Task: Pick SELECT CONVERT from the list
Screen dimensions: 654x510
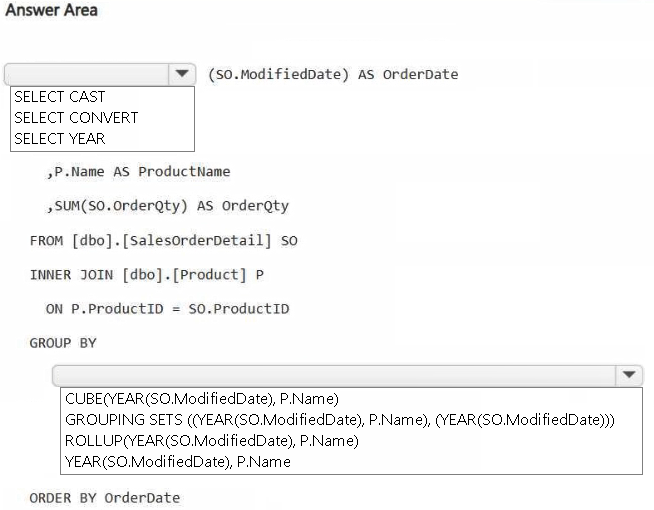Action: tap(76, 117)
